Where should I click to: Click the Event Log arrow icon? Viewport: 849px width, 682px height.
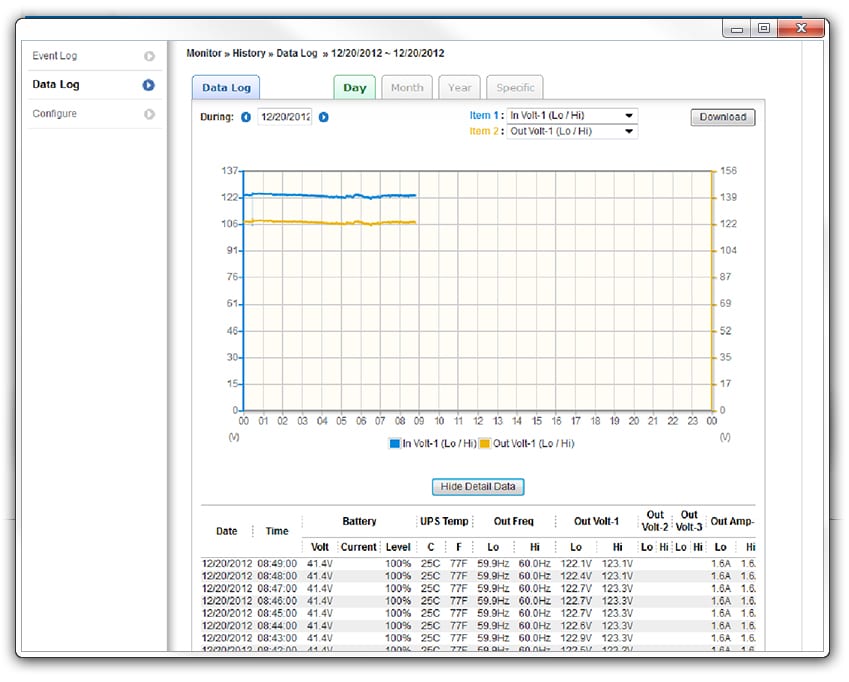click(149, 56)
